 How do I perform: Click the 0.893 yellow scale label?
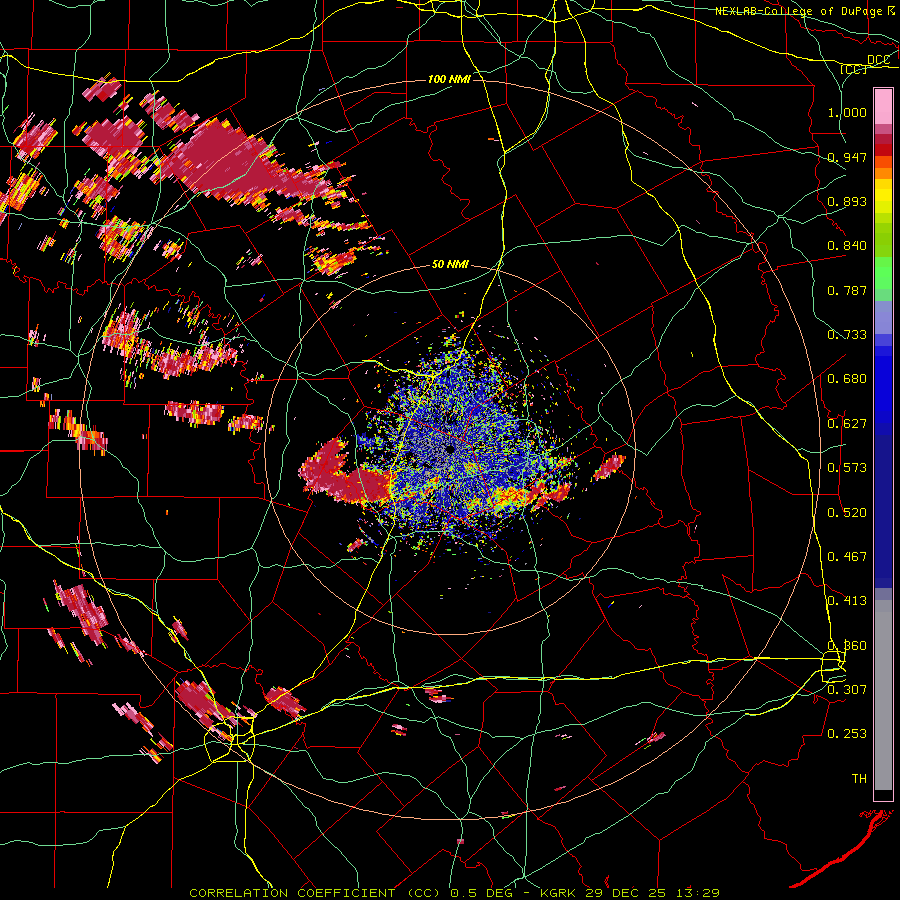(847, 201)
